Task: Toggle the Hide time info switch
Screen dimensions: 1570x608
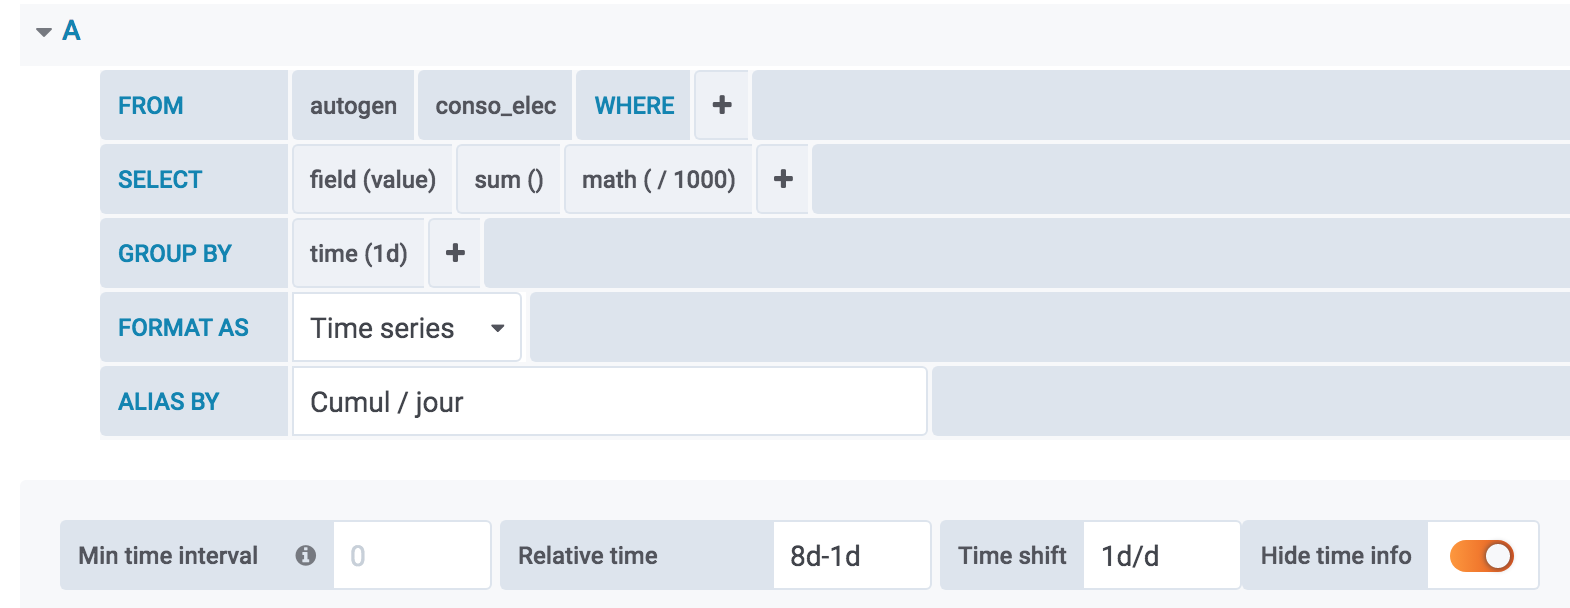Action: [1481, 555]
